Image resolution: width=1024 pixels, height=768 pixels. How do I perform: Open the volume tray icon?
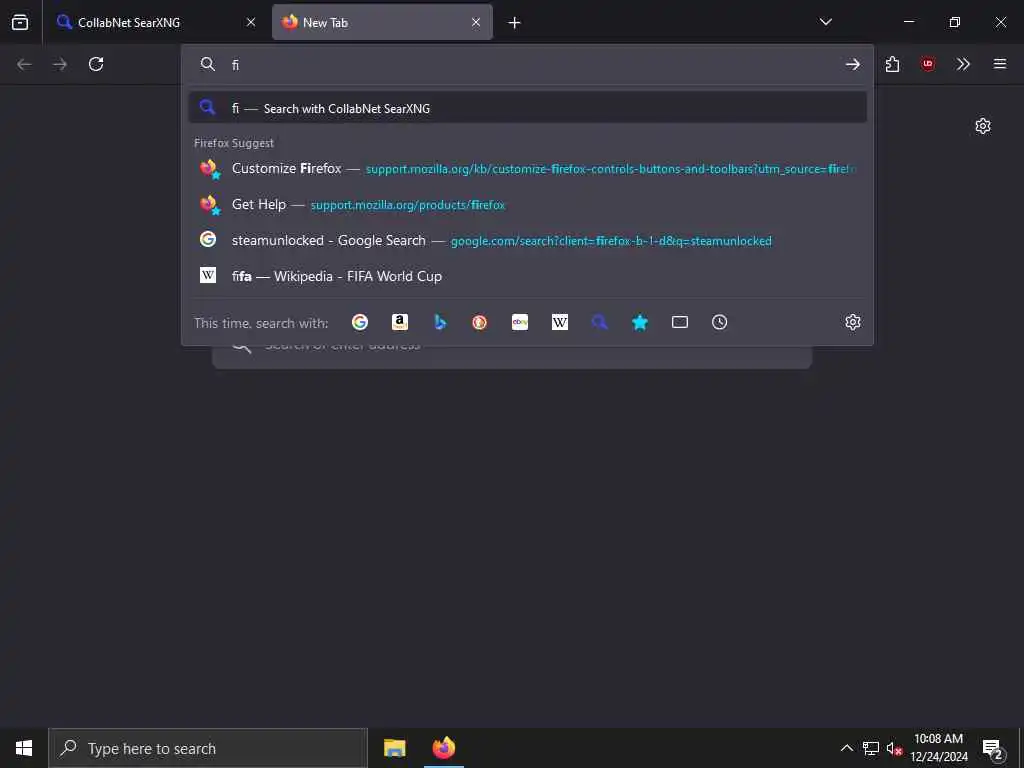coord(894,748)
